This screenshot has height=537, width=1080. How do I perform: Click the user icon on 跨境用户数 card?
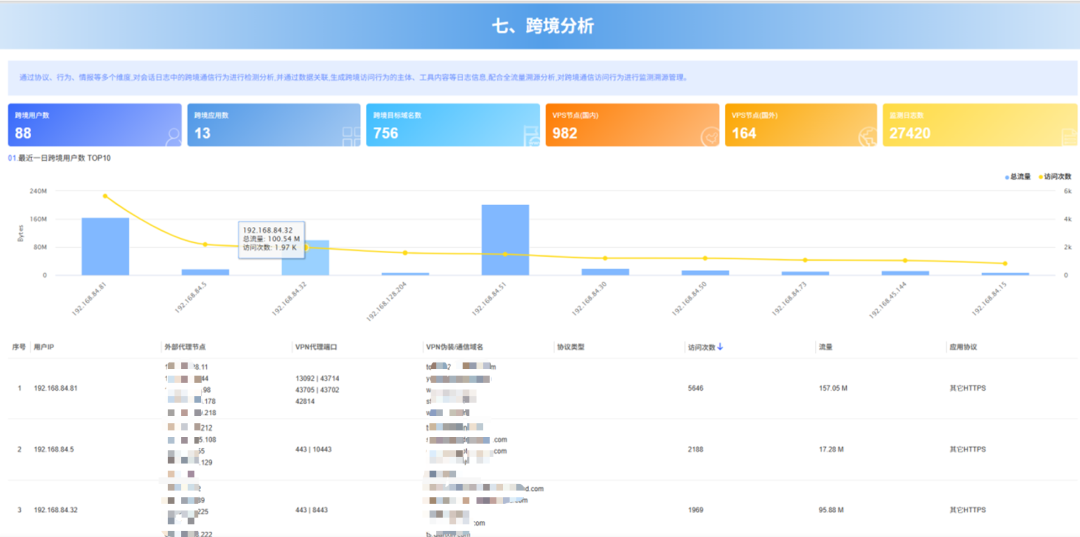[173, 136]
